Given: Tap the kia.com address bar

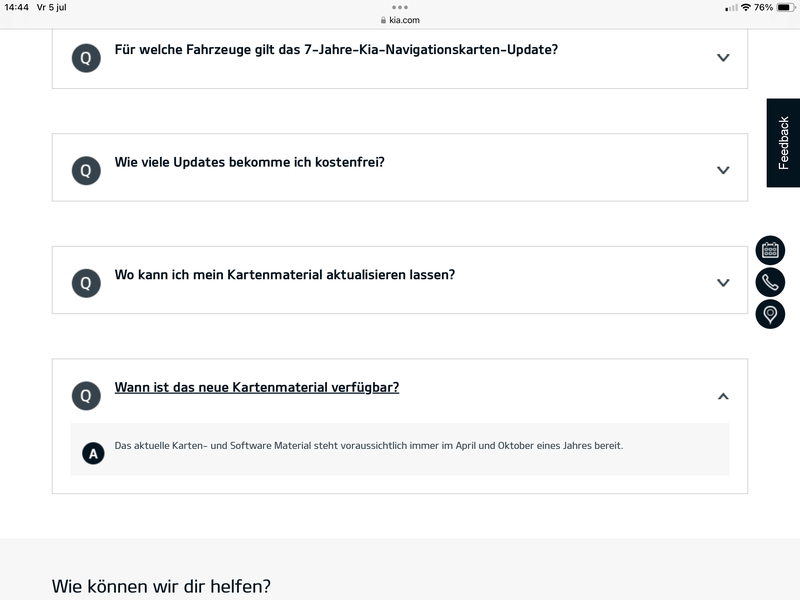Looking at the screenshot, I should [400, 20].
